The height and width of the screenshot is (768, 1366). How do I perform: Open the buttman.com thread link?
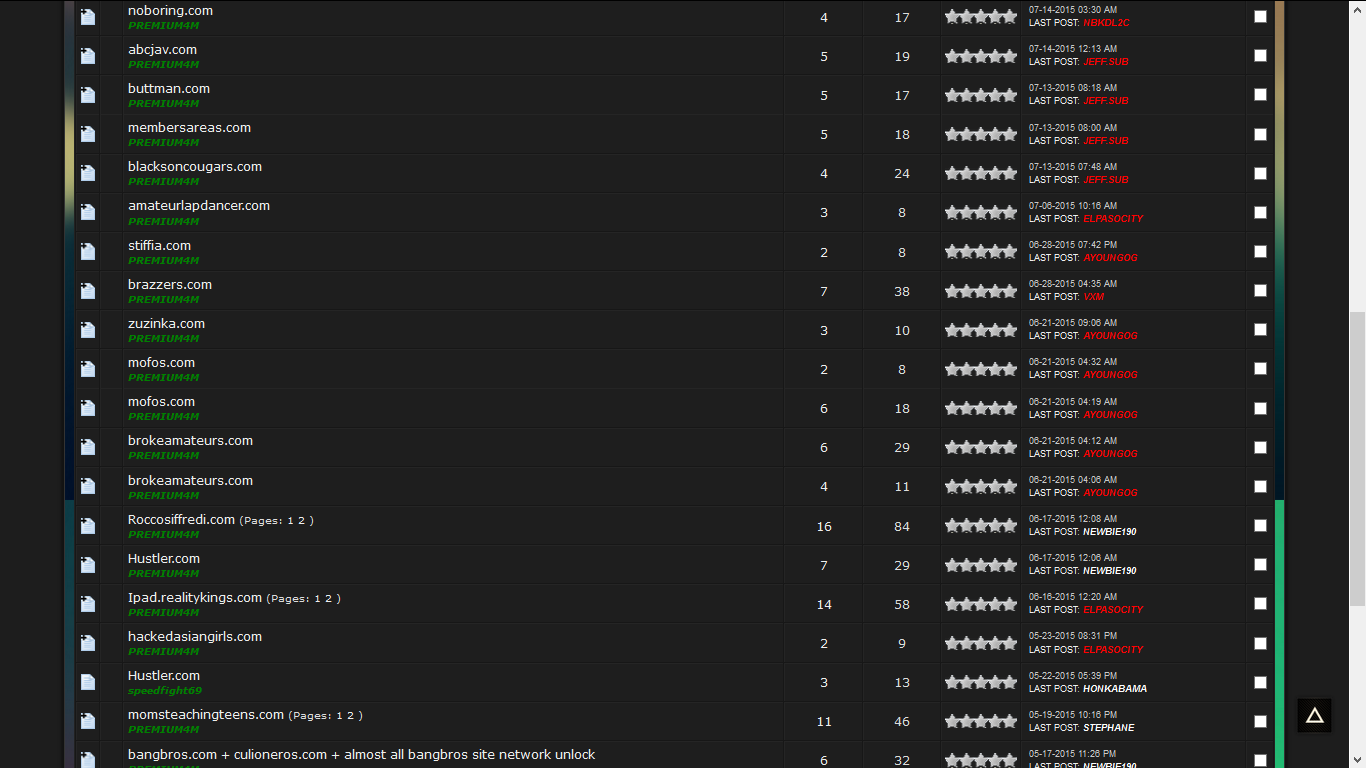169,89
